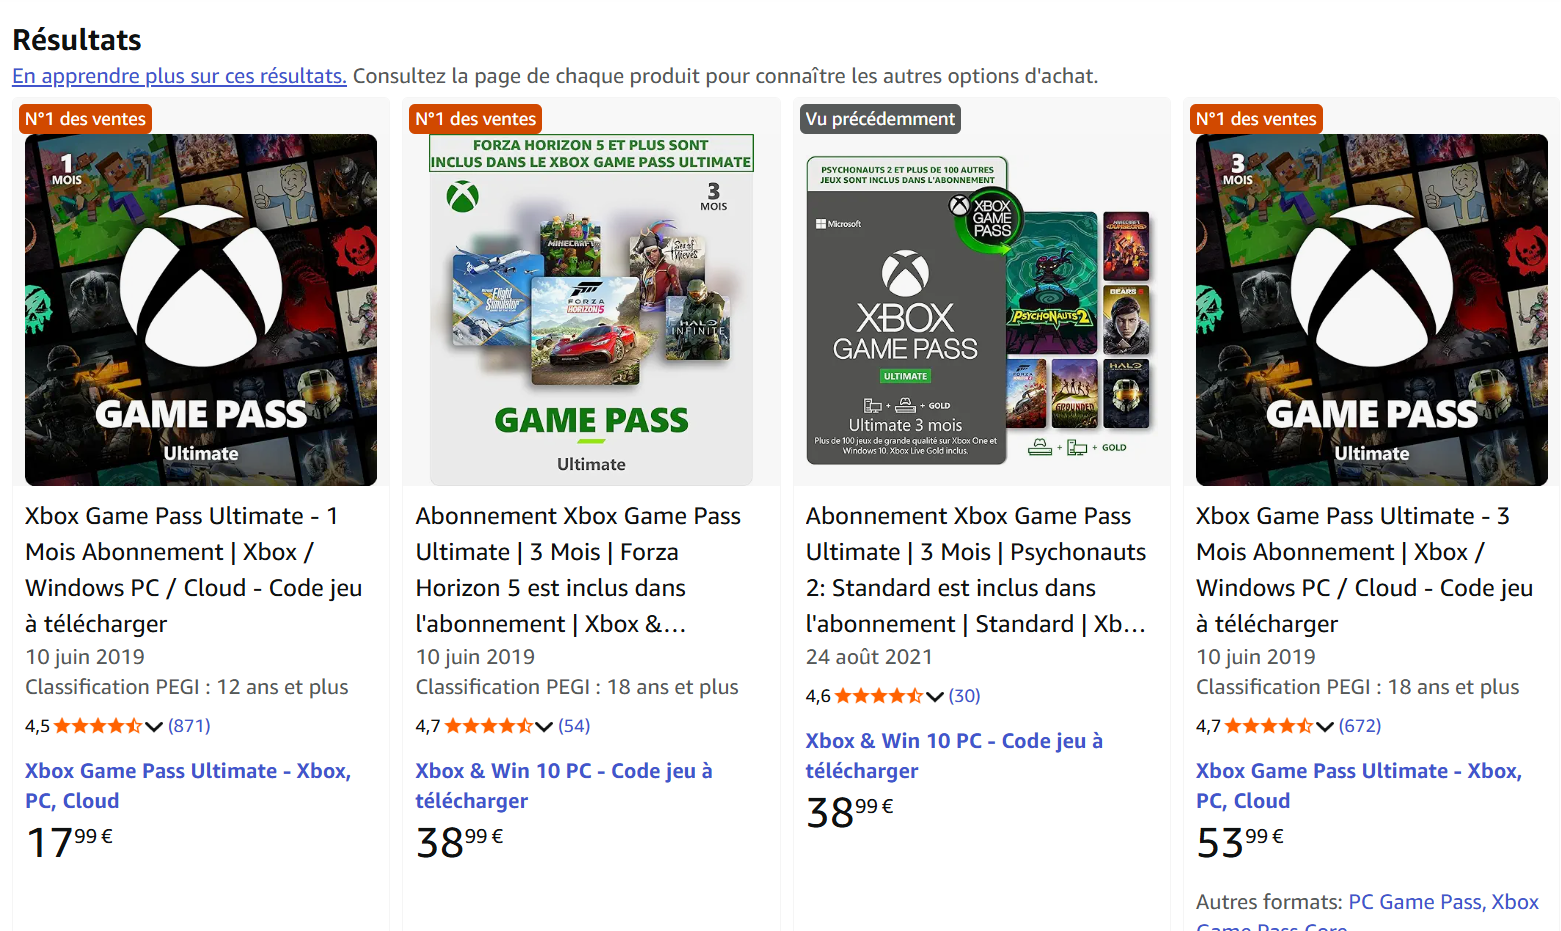Open the 1 Mois Game Pass Ultimate thumbnail
Screen dimensions: 1561x931
201,310
